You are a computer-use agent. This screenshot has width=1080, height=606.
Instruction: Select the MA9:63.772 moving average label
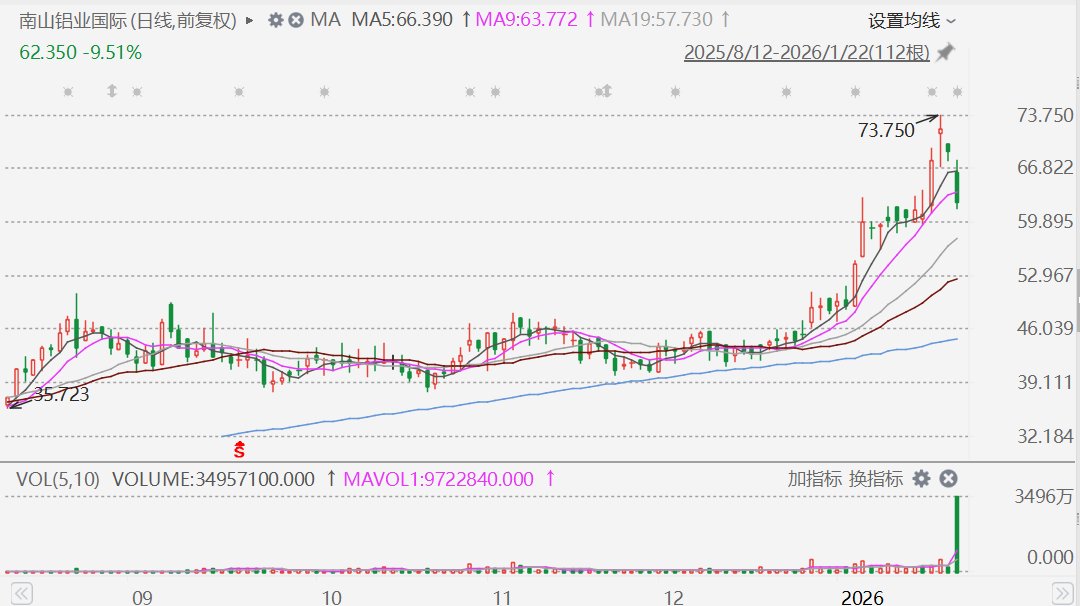(x=526, y=20)
